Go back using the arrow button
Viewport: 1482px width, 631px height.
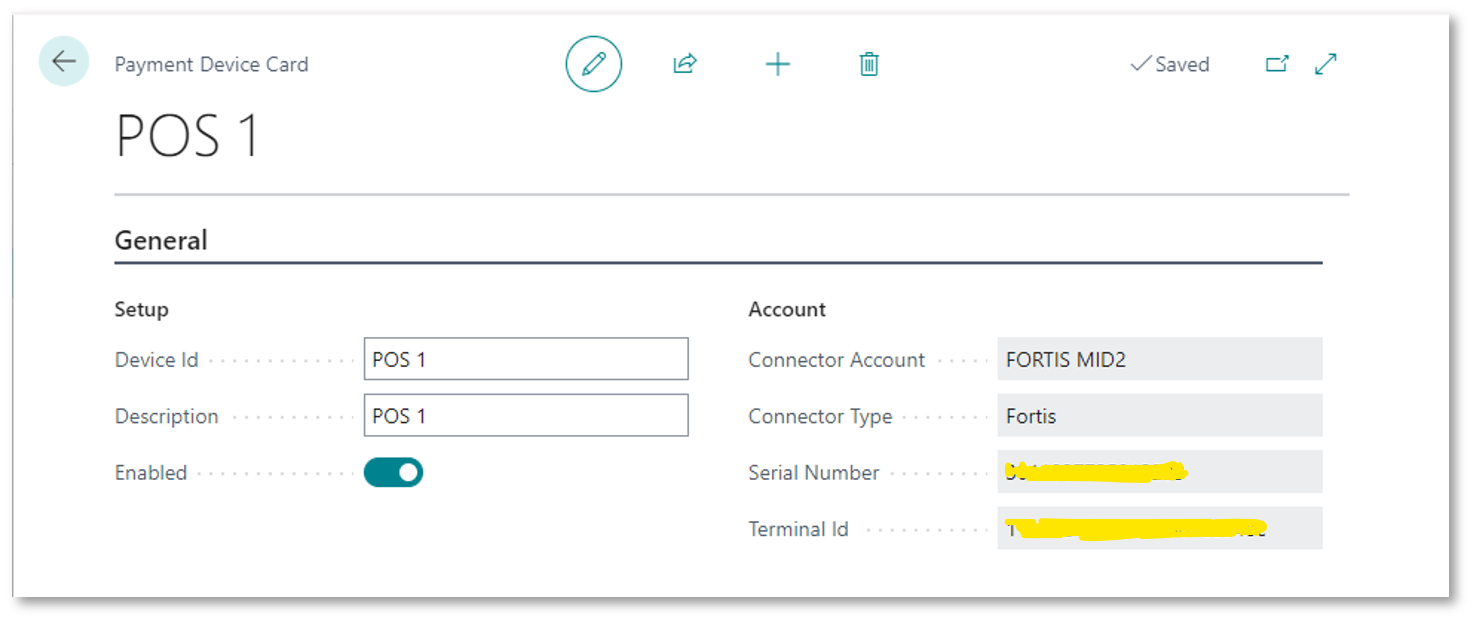tap(64, 62)
